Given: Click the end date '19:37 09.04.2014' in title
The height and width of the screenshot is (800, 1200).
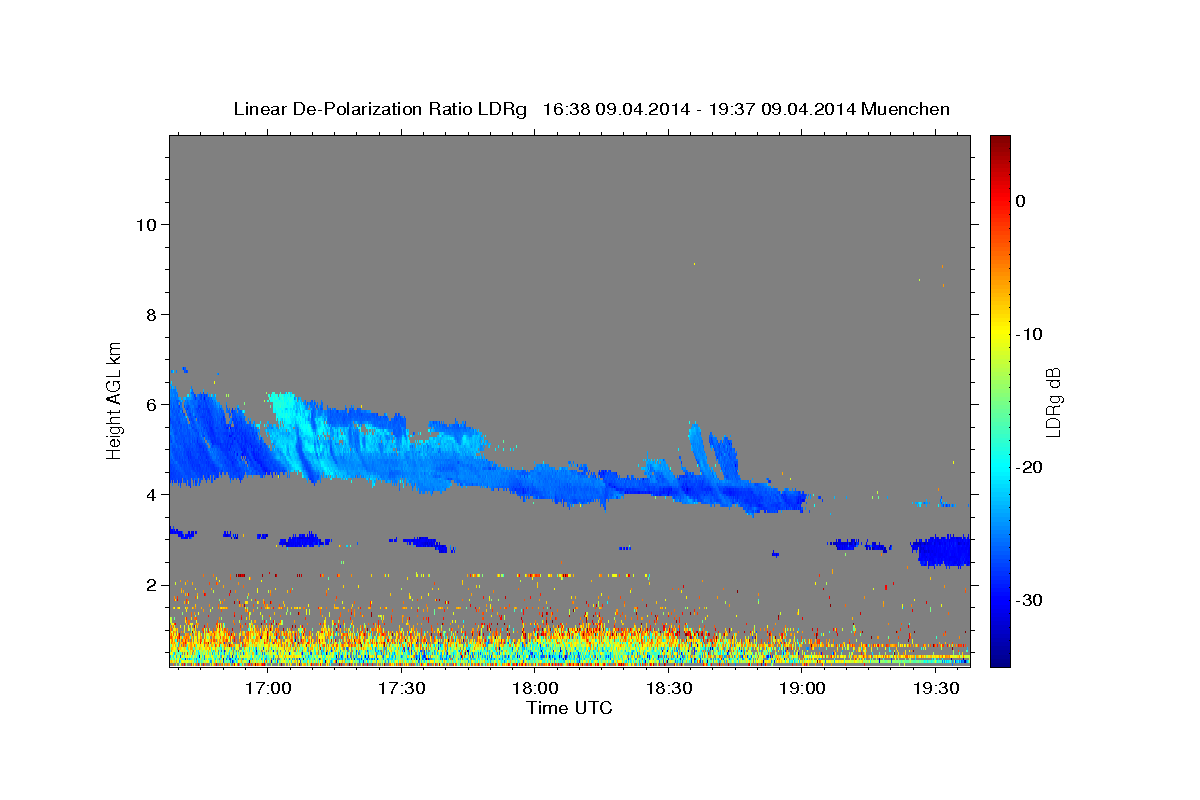Looking at the screenshot, I should [781, 109].
